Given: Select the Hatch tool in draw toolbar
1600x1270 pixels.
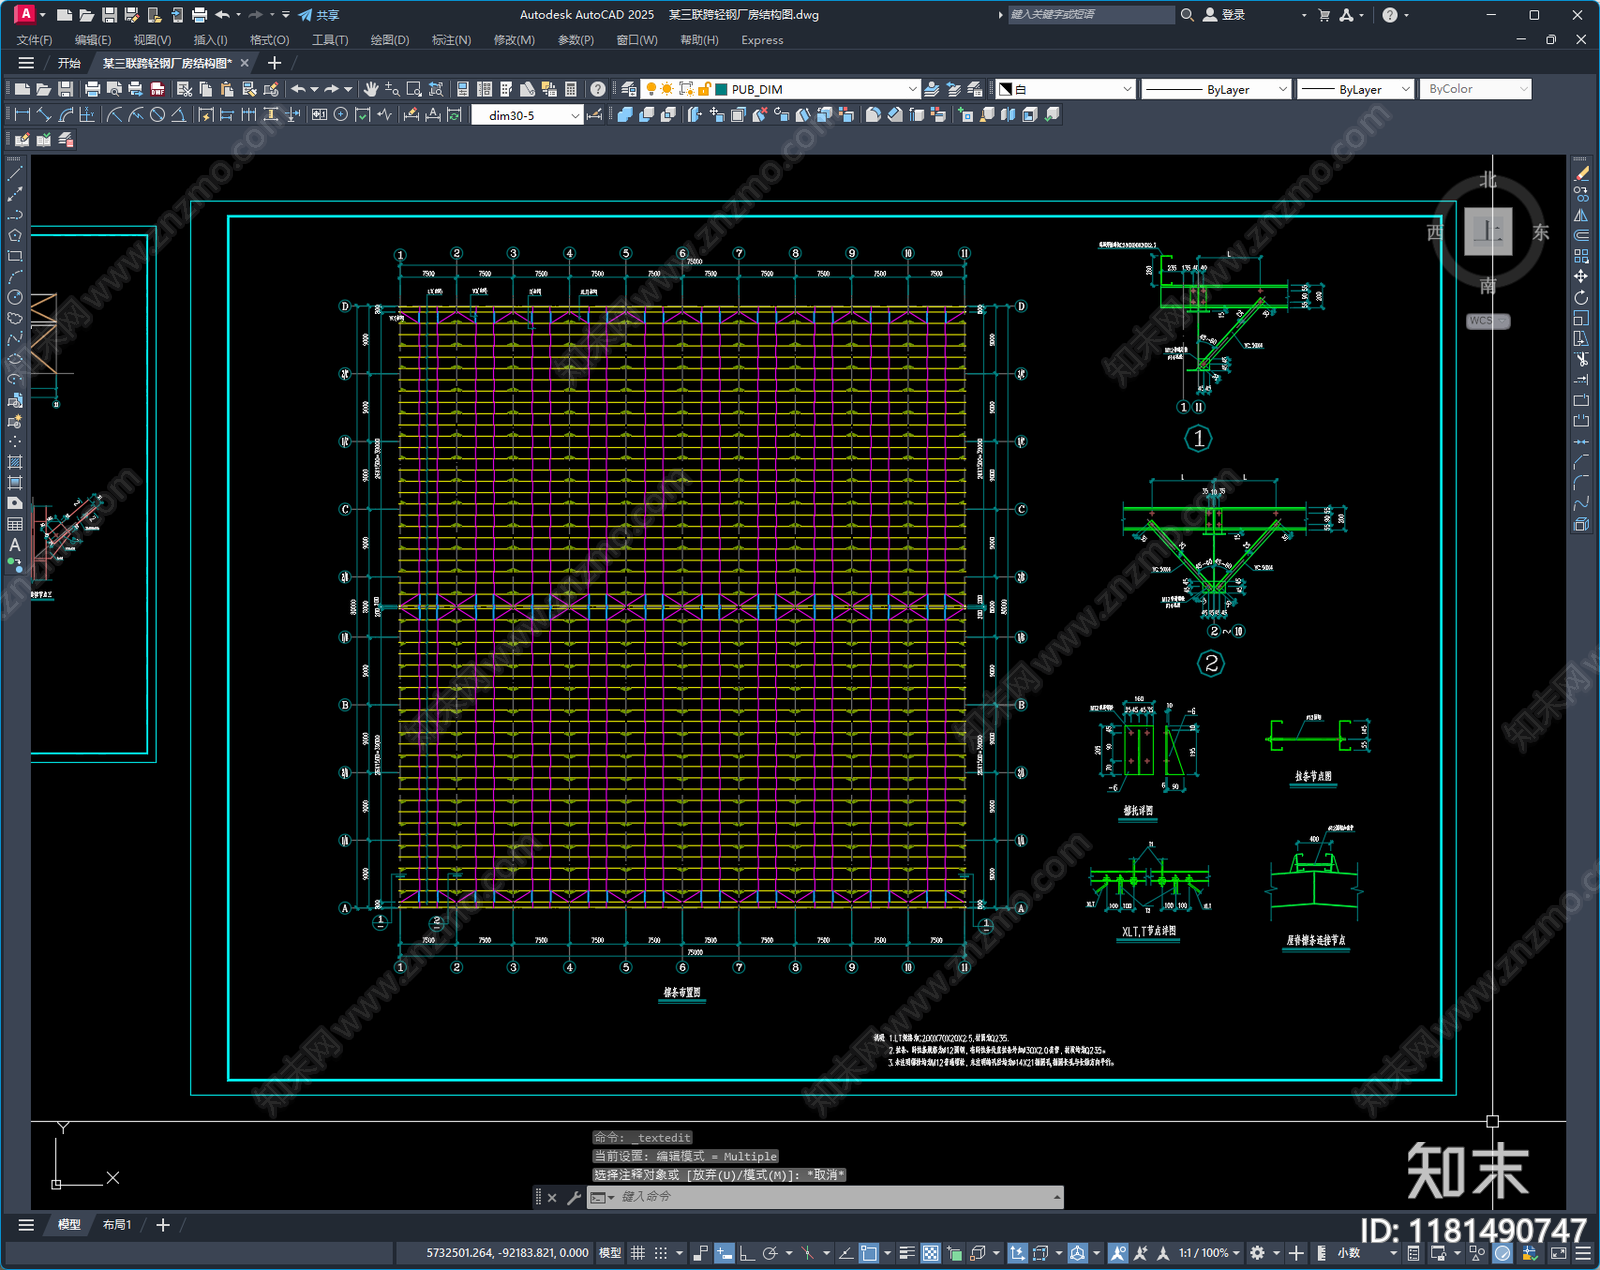Looking at the screenshot, I should 15,462.
